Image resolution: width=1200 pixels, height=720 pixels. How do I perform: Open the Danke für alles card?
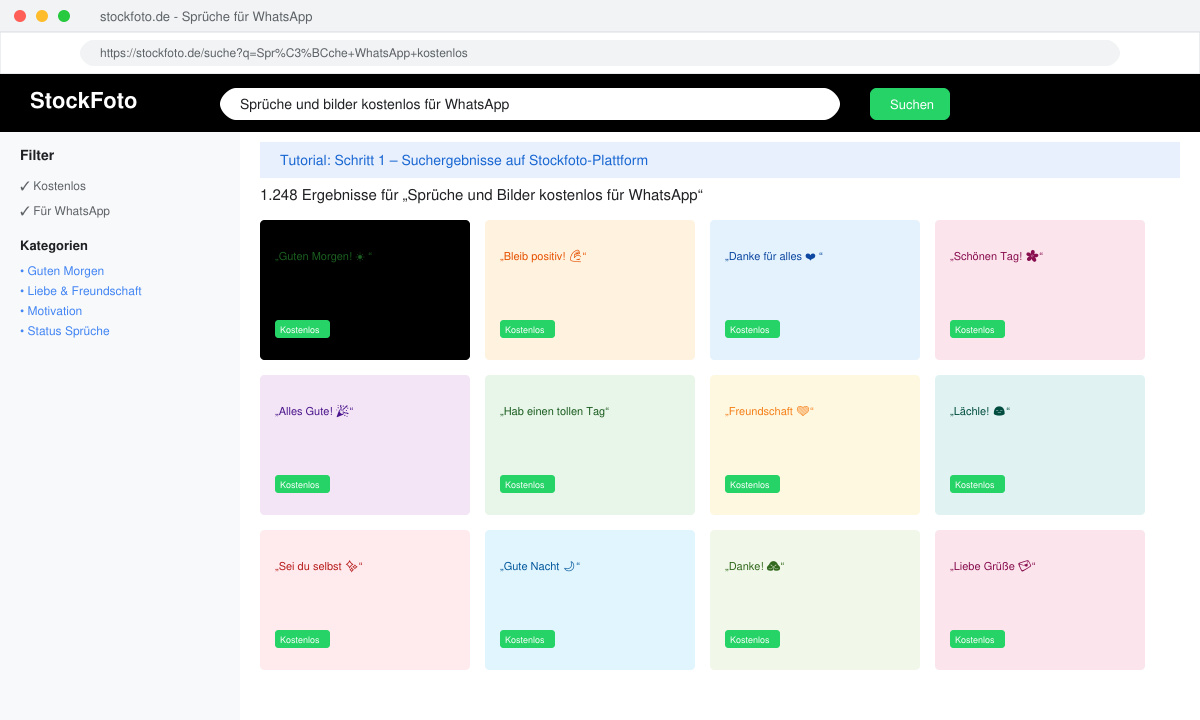point(815,290)
